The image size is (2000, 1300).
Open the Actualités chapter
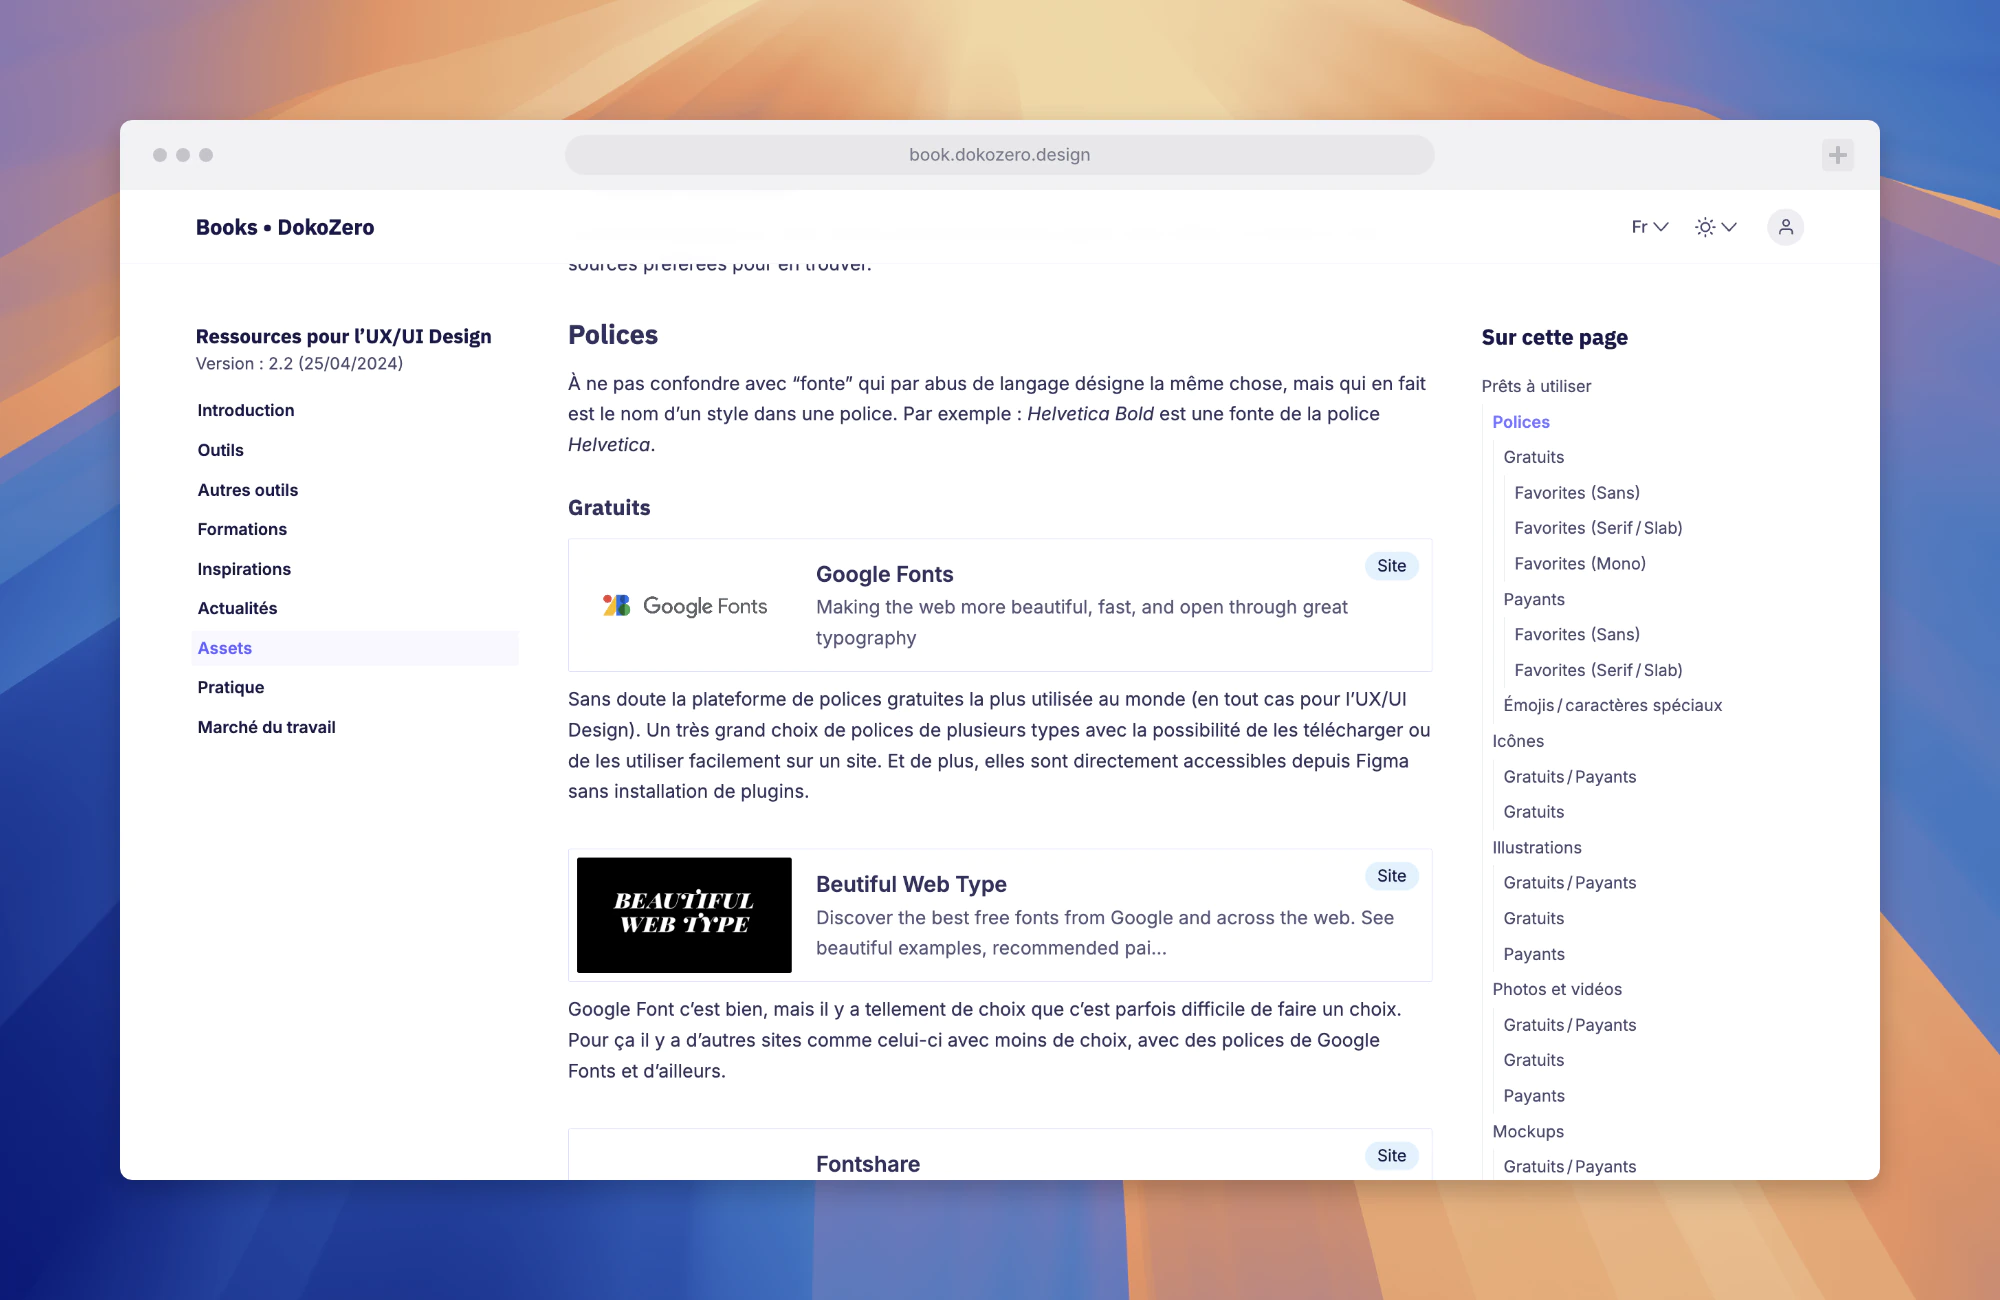pos(237,608)
